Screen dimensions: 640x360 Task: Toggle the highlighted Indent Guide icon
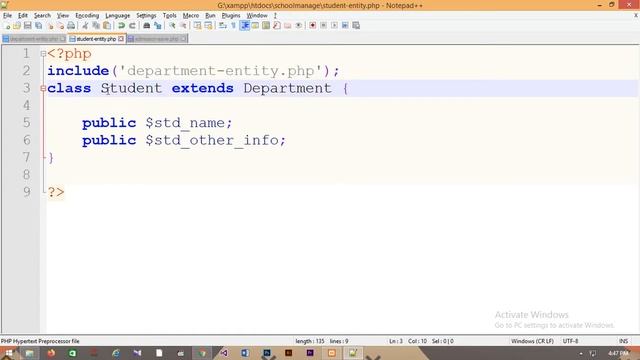click(x=244, y=26)
